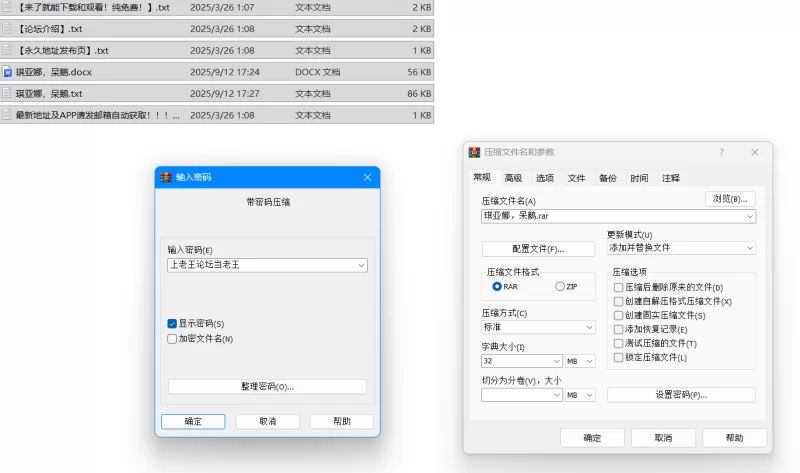Select file name 【论坛介绍】.txt
Screen dimensions: 800x473
49,29
